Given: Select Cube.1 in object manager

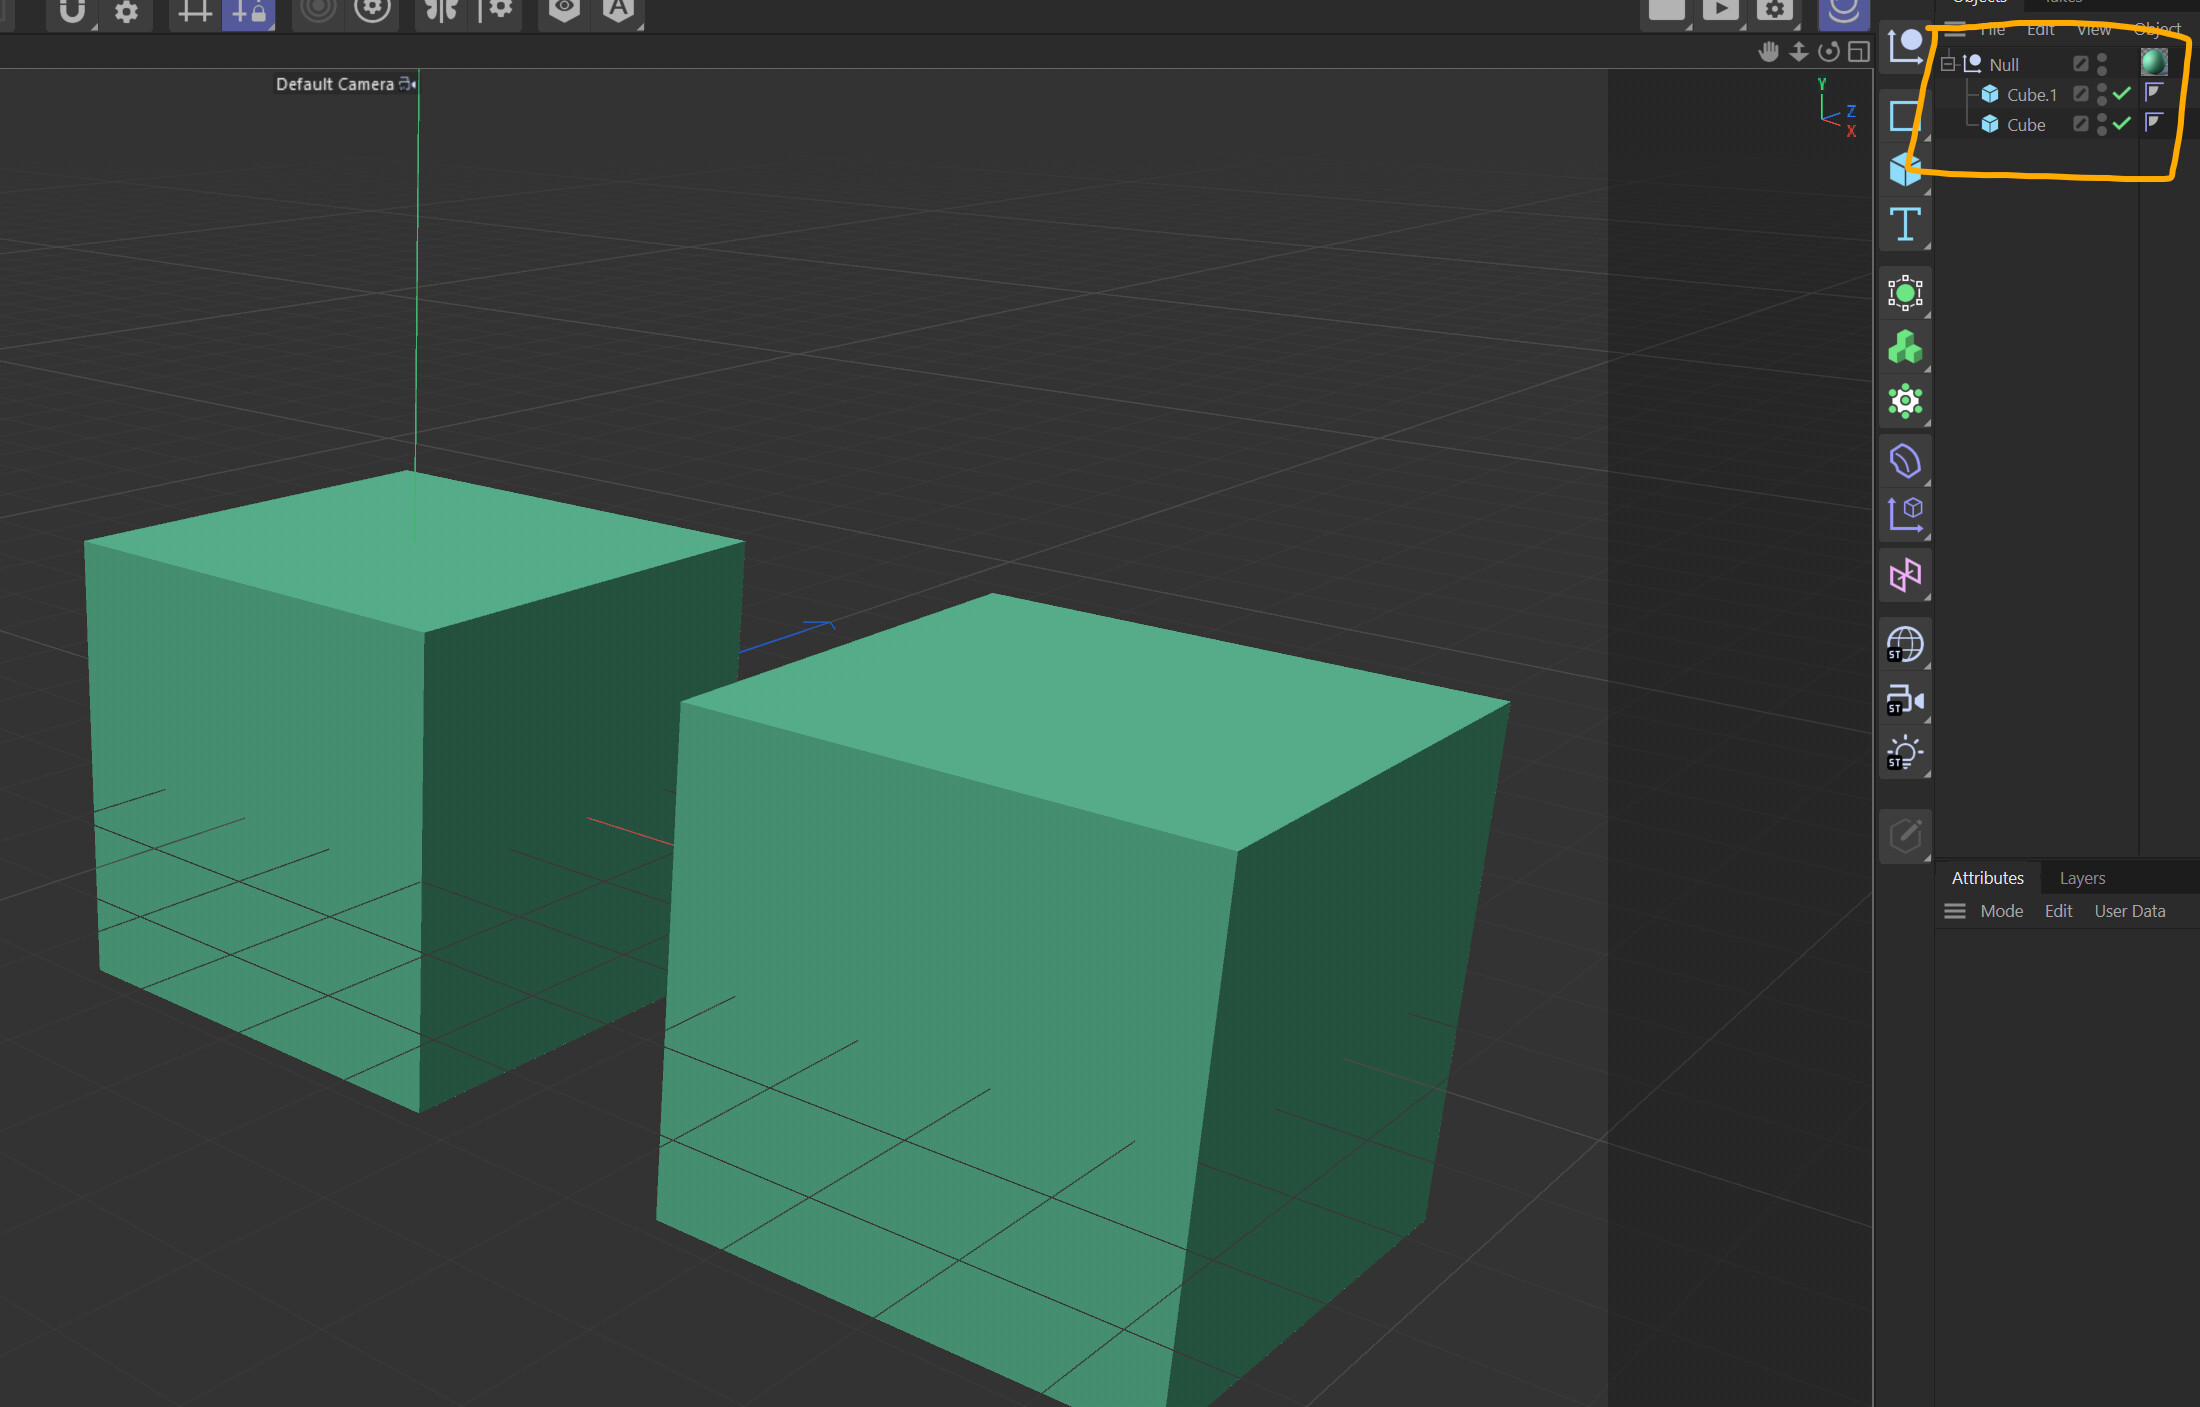Looking at the screenshot, I should 2032,94.
